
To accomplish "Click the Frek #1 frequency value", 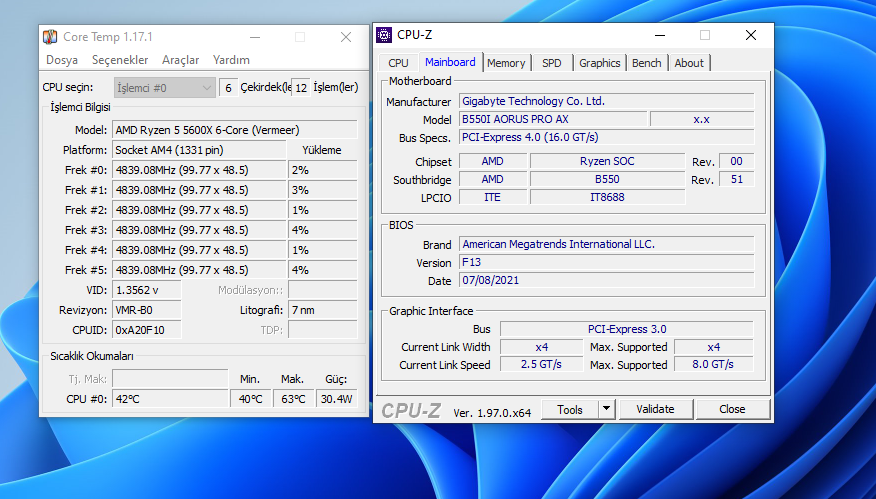I will [199, 190].
